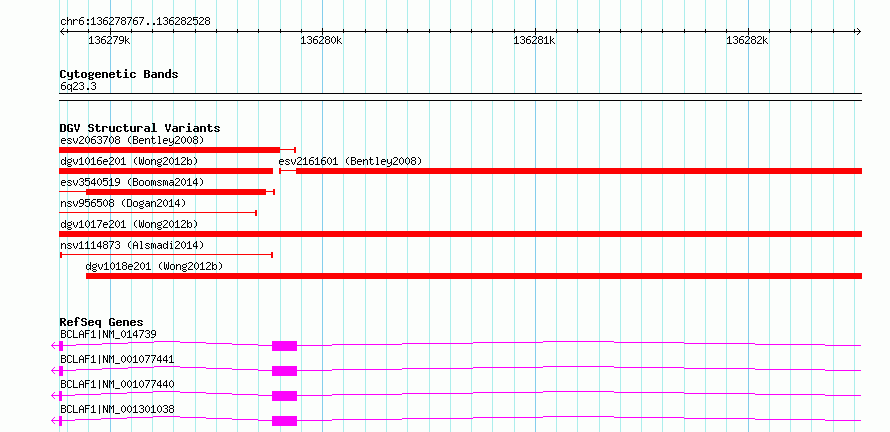Screen dimensions: 890x432
Task: Open transcript label BCLAF1|NM_001077440
Action: [x=117, y=384]
